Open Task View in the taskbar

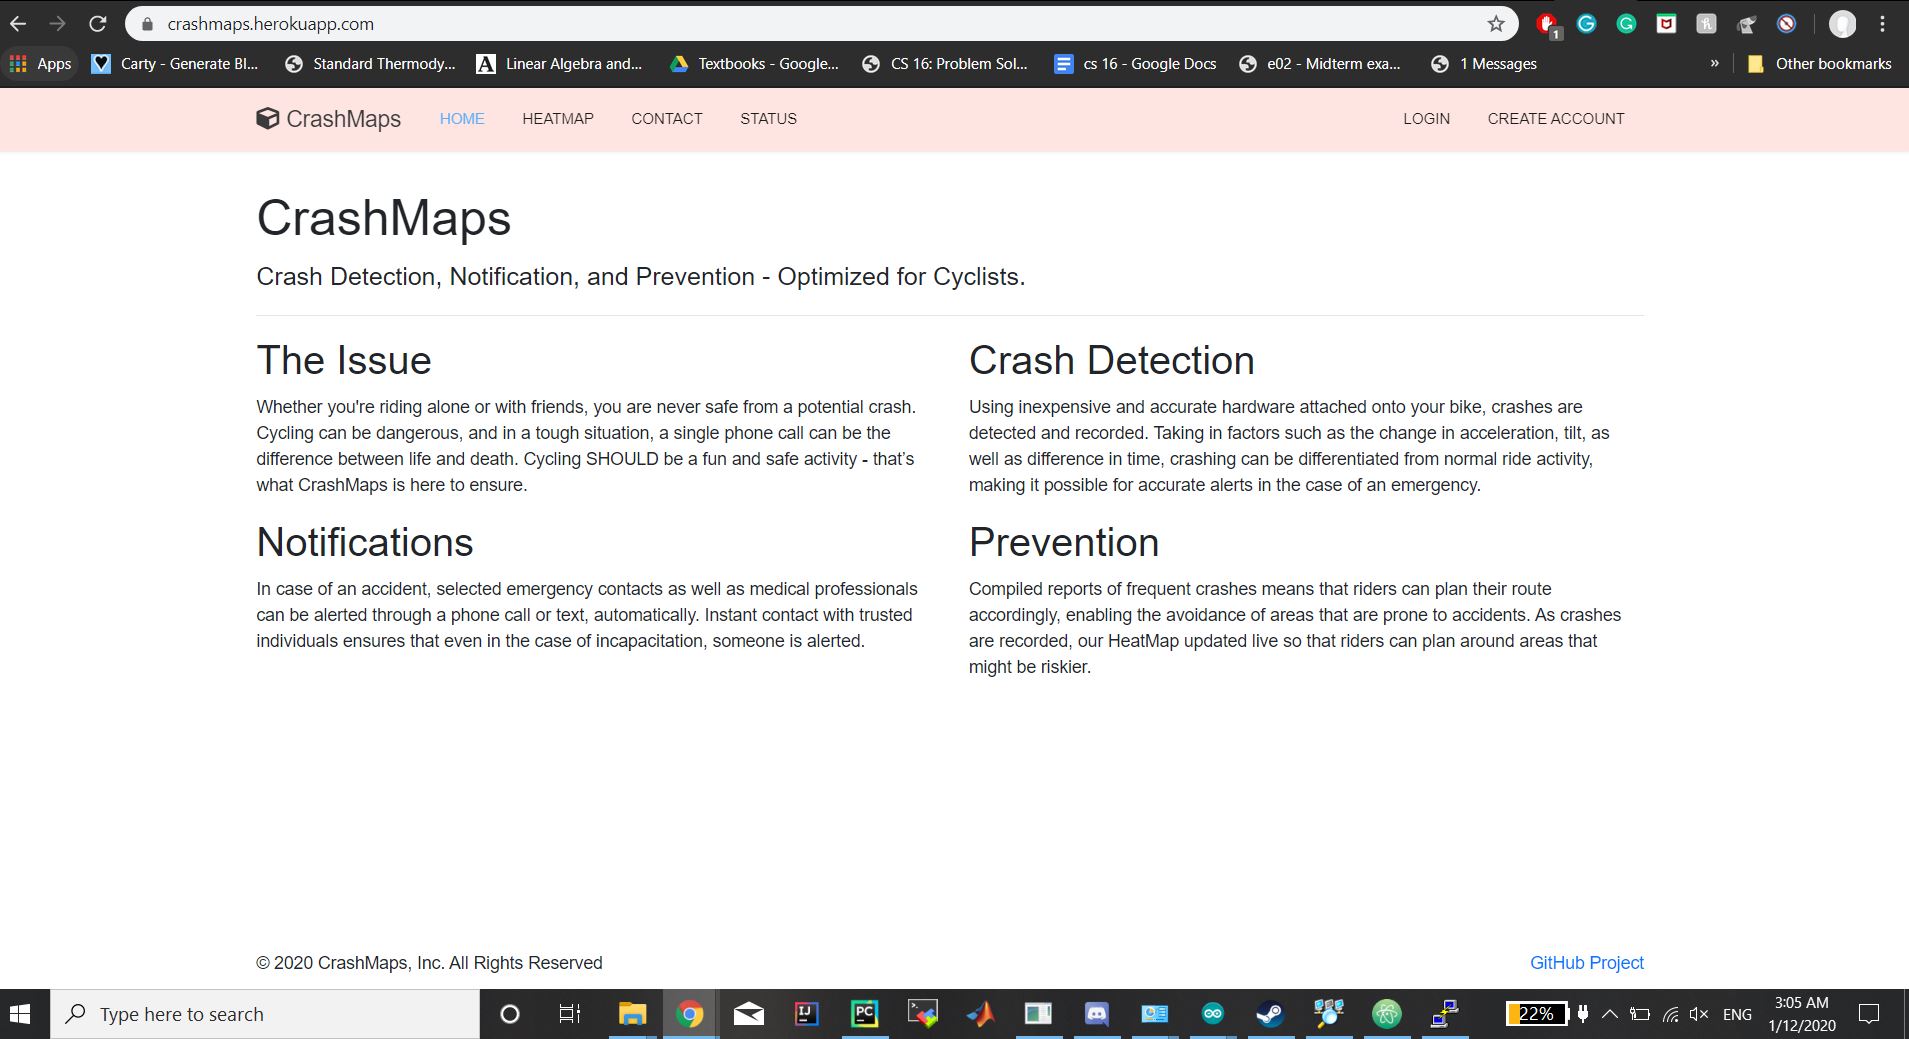point(569,1014)
